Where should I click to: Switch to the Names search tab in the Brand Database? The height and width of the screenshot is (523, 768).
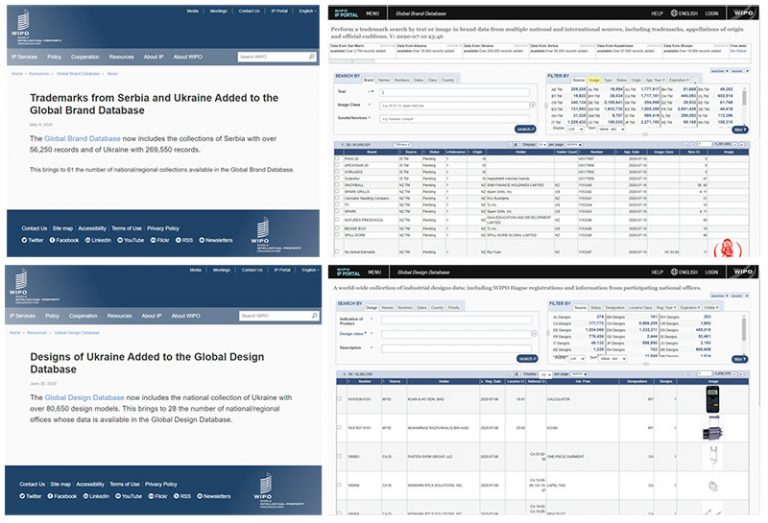tap(384, 80)
